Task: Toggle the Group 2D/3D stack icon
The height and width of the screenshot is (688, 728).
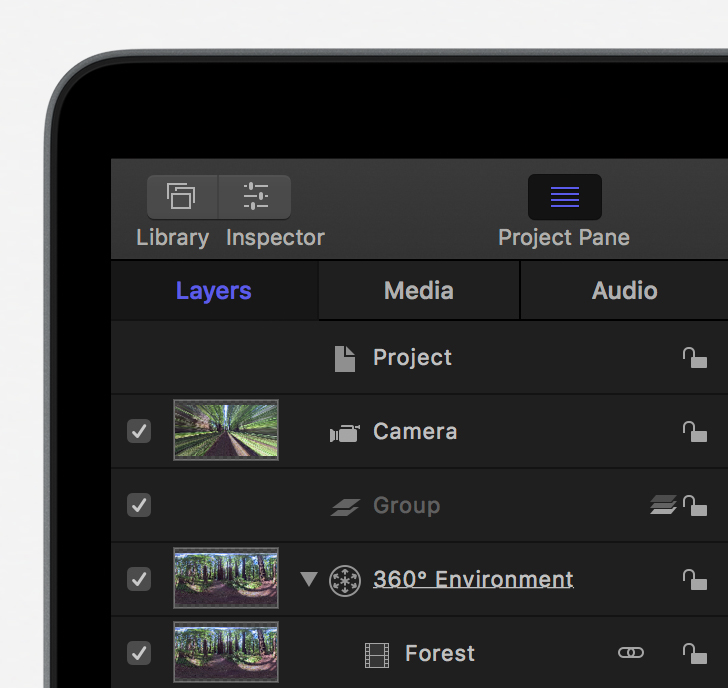Action: point(663,505)
